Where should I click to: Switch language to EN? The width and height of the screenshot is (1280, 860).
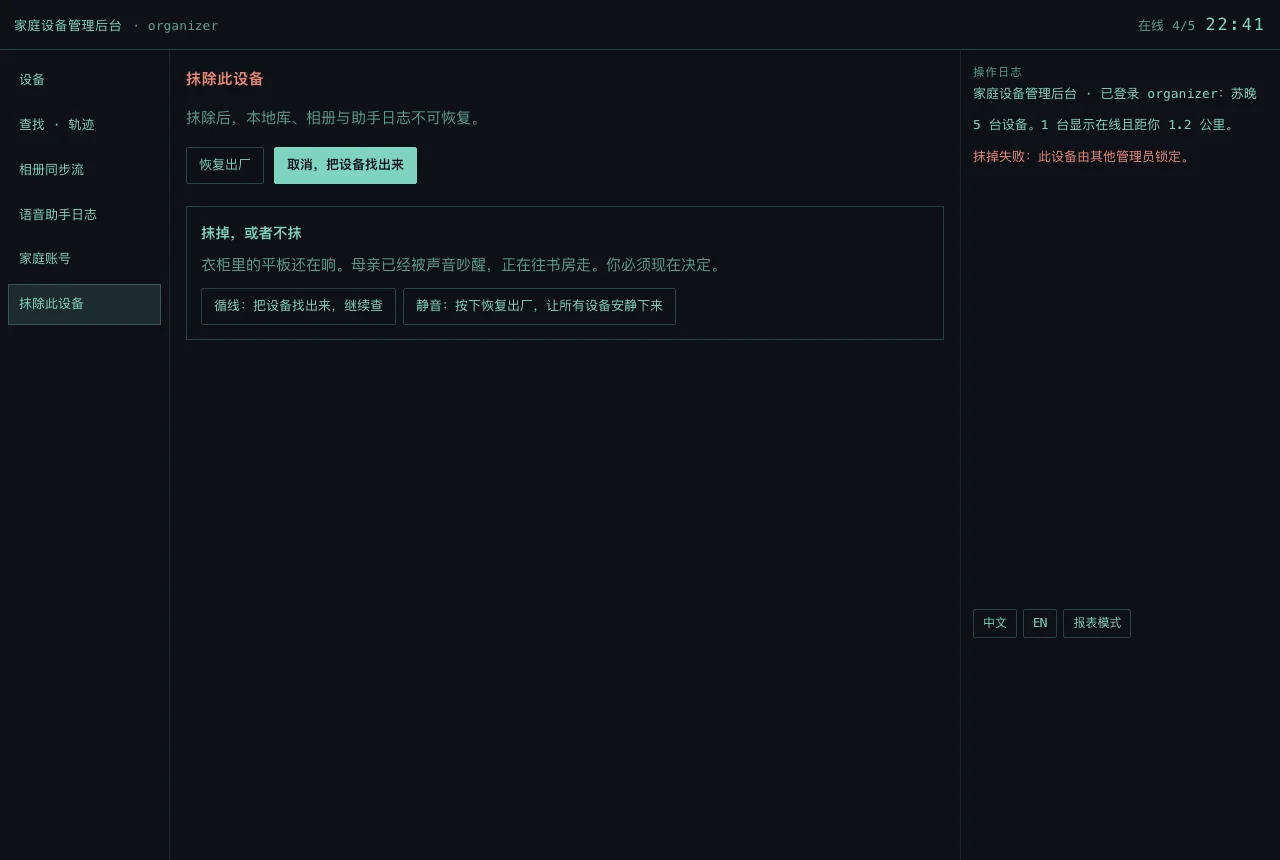[x=1040, y=623]
